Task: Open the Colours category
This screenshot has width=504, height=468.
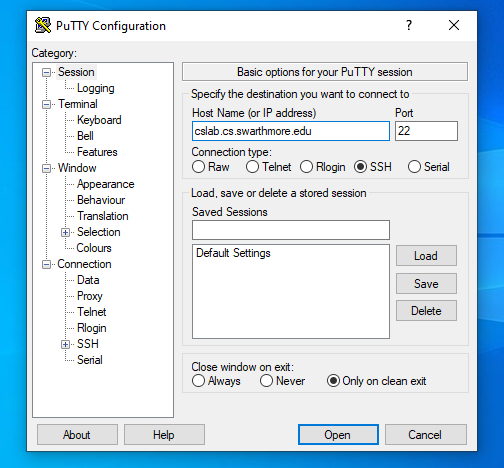Action: tap(94, 248)
